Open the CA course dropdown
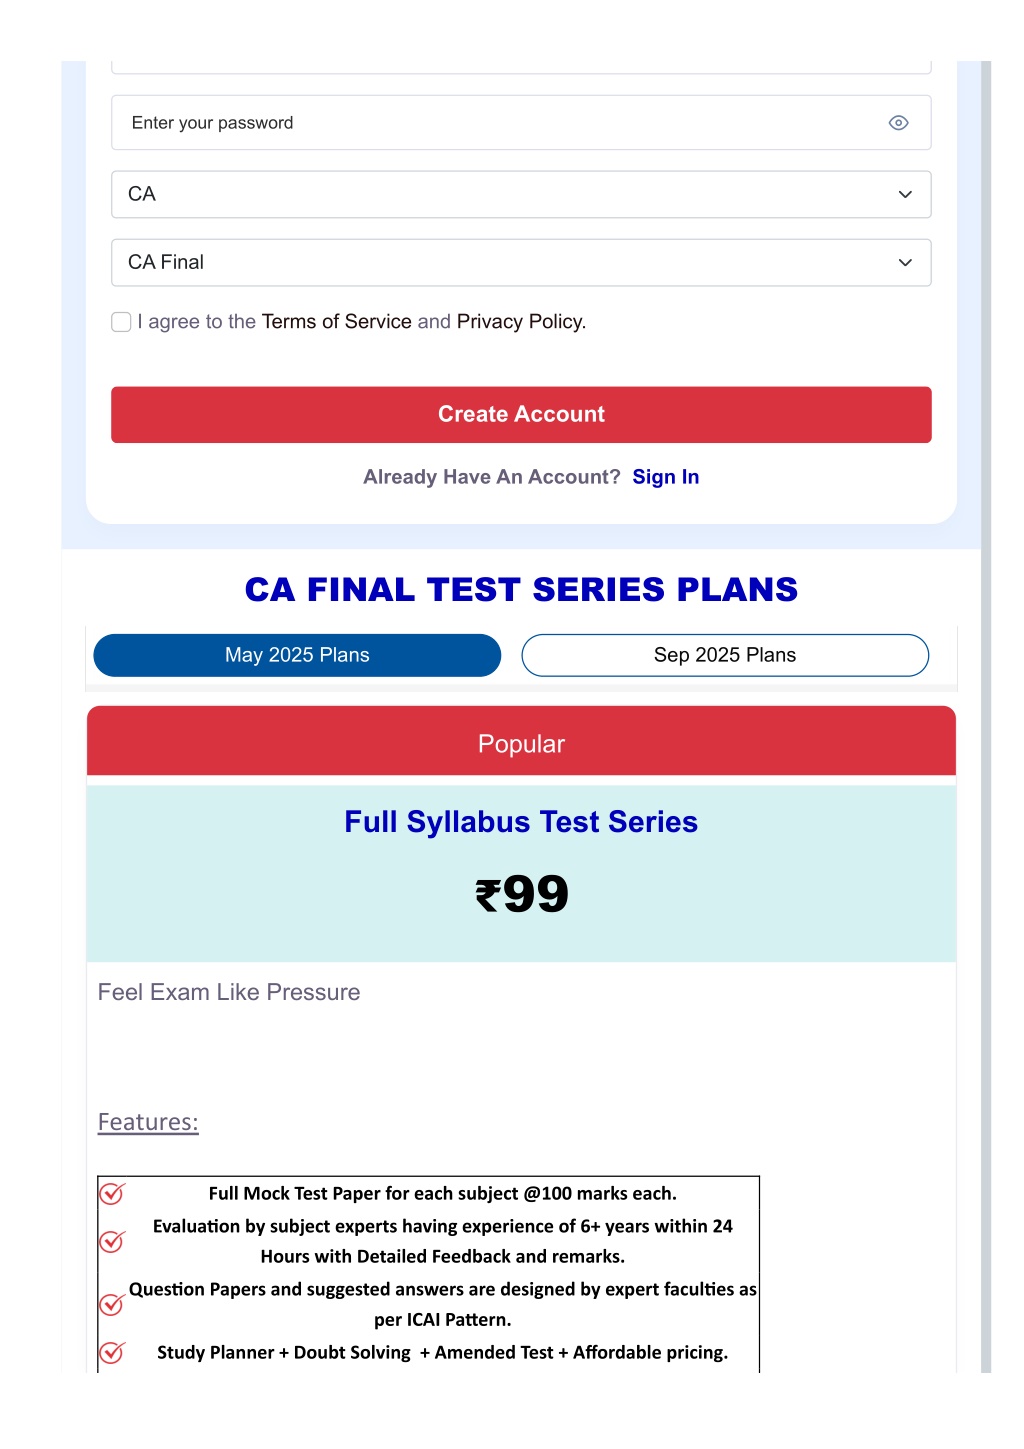Viewport: 1024px width, 1449px height. coord(521,194)
